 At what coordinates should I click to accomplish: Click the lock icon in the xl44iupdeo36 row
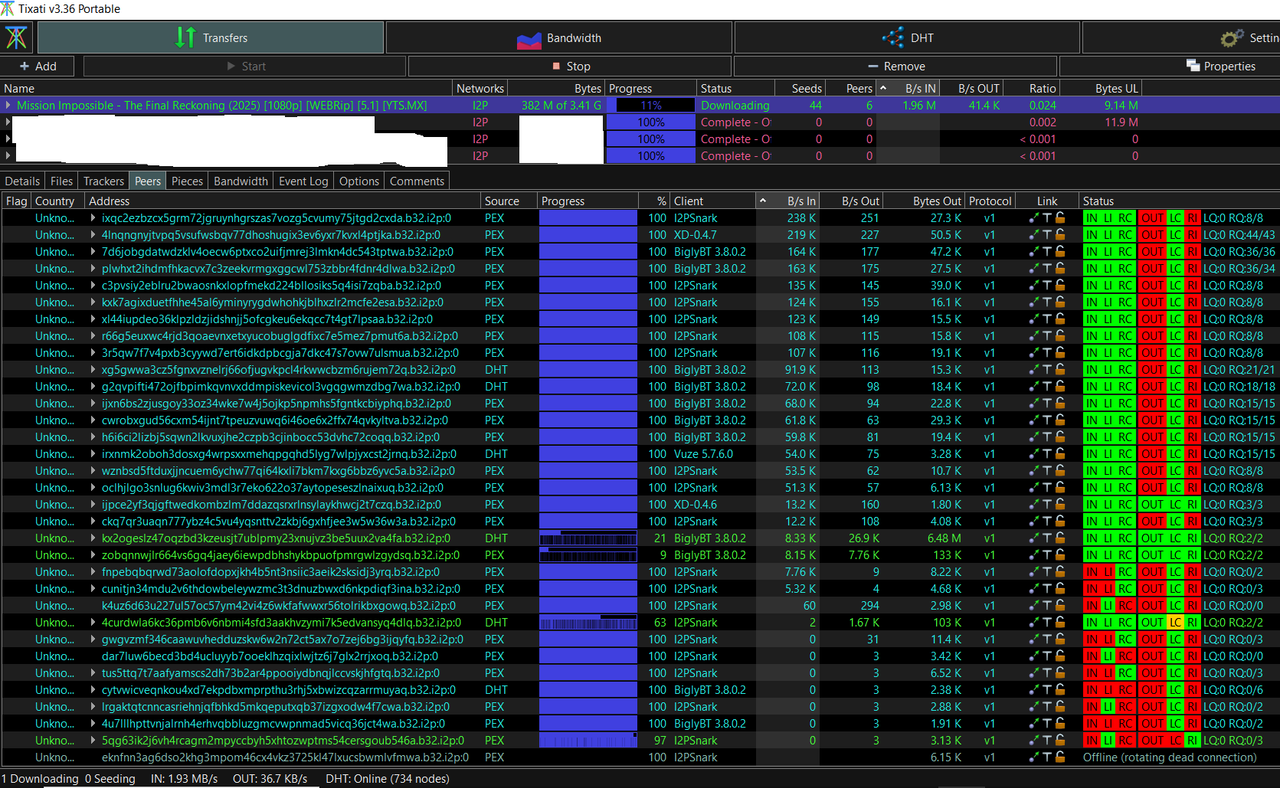[1061, 319]
